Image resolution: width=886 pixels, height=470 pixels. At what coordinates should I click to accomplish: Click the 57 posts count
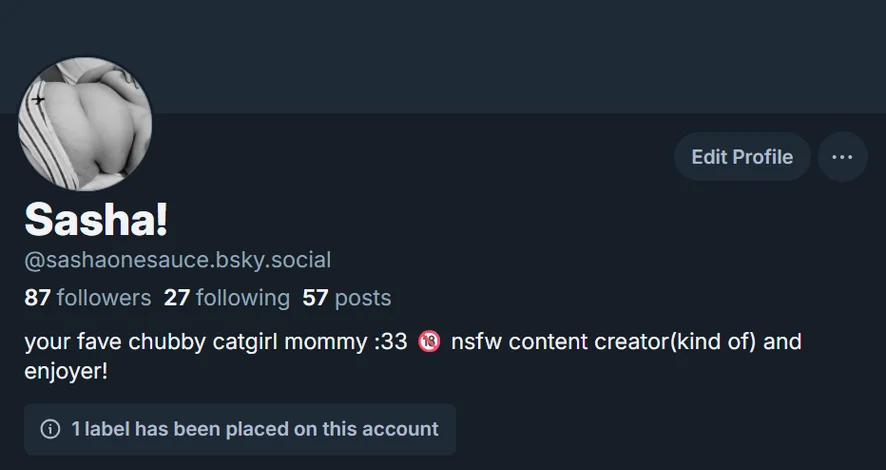click(346, 297)
